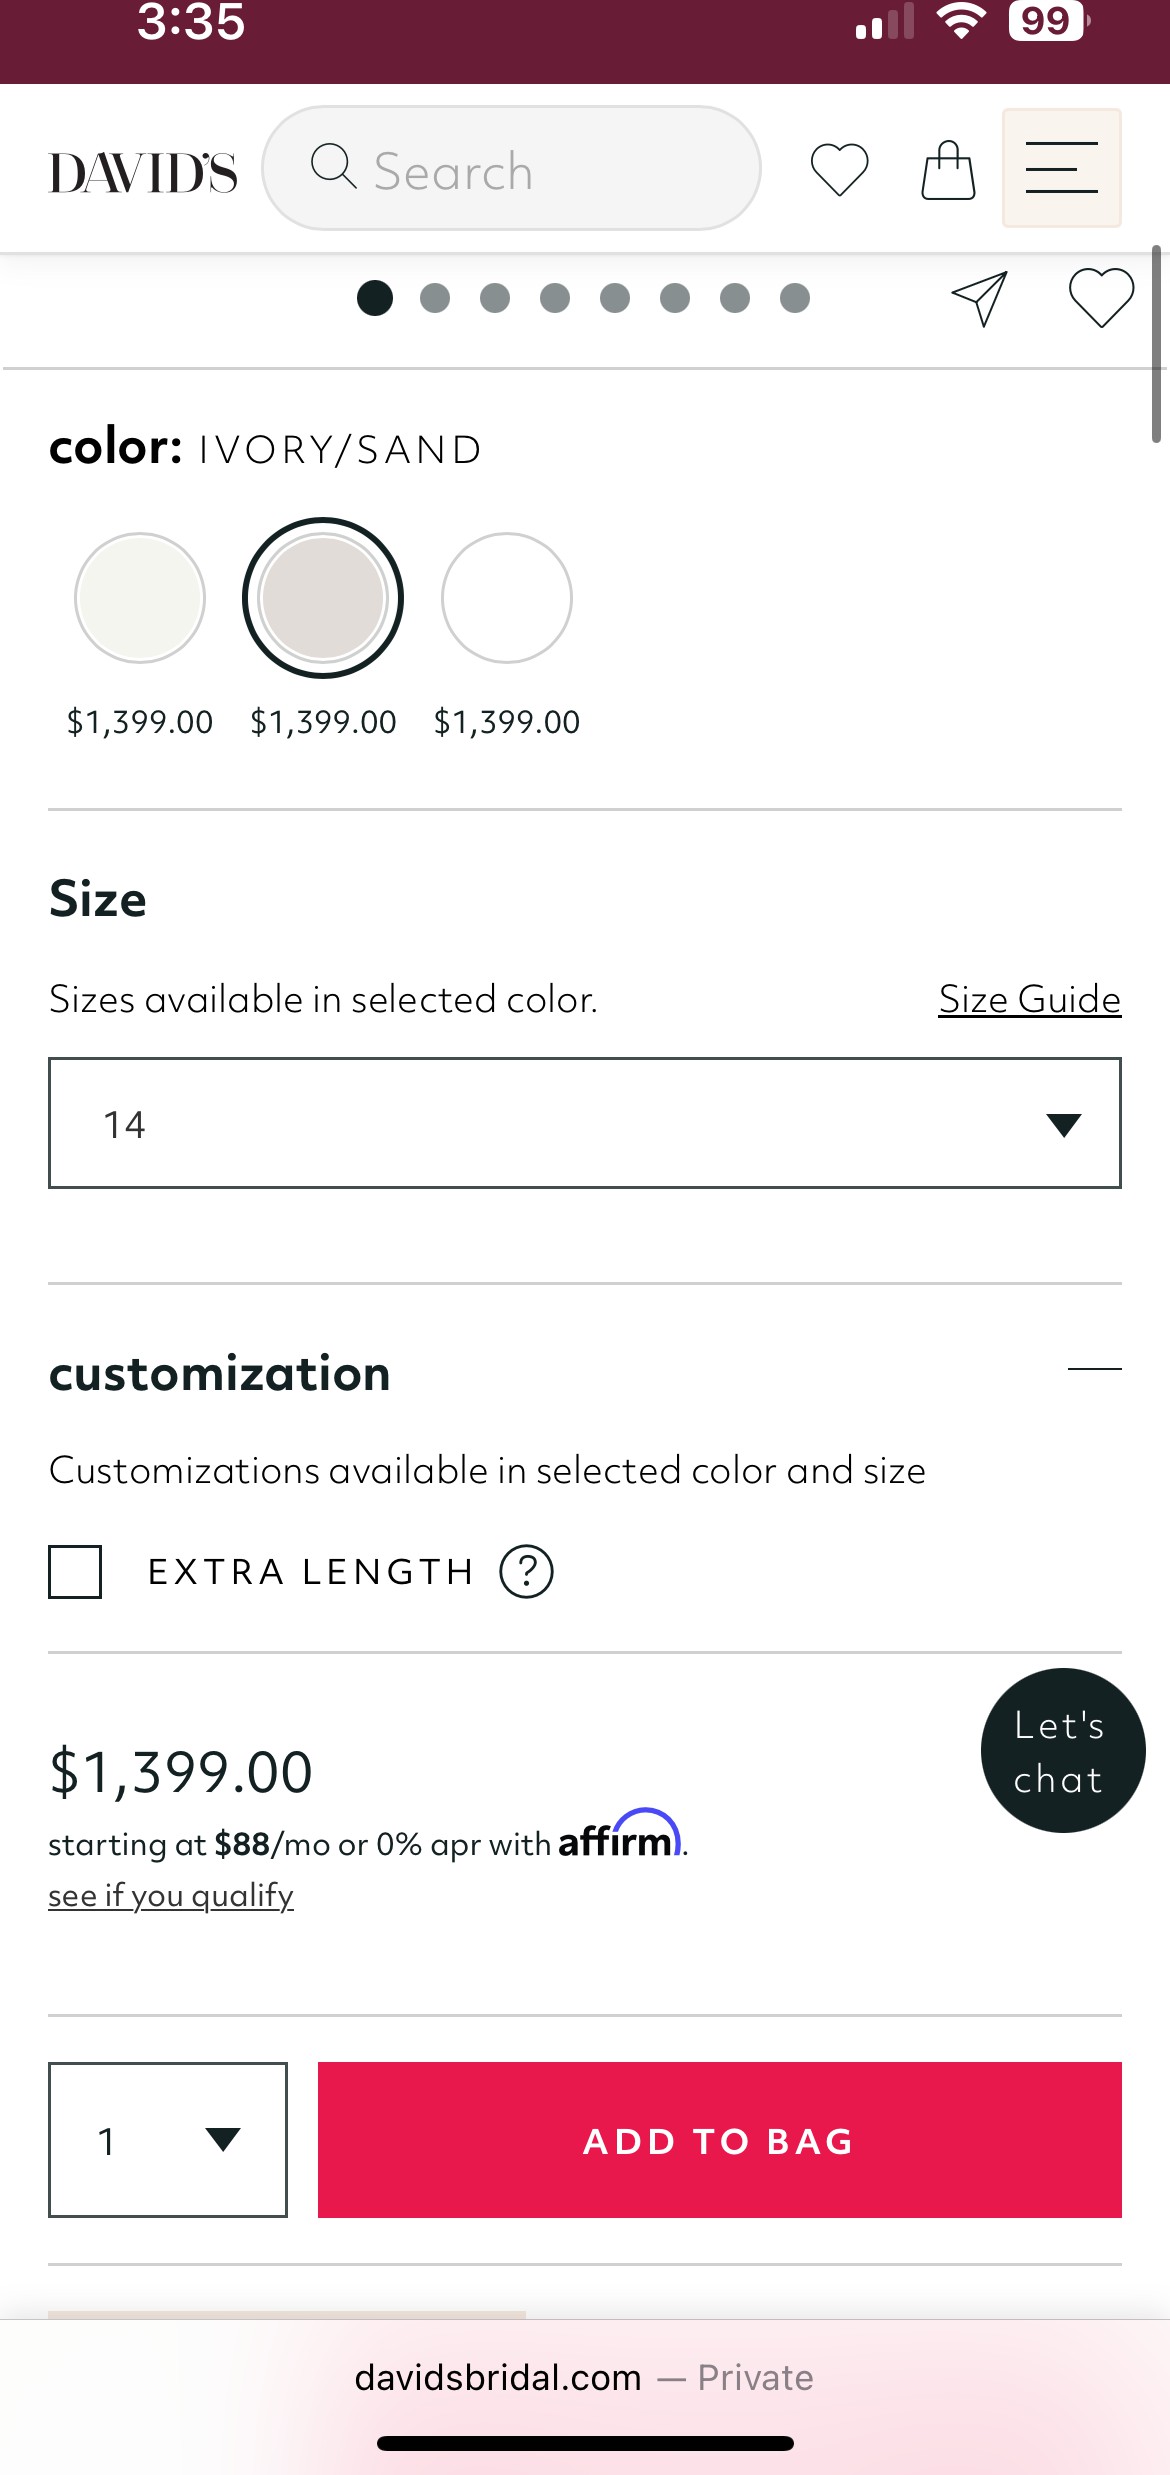Viewport: 1170px width, 2475px height.
Task: Tap the share paper-plane icon
Action: point(979,298)
